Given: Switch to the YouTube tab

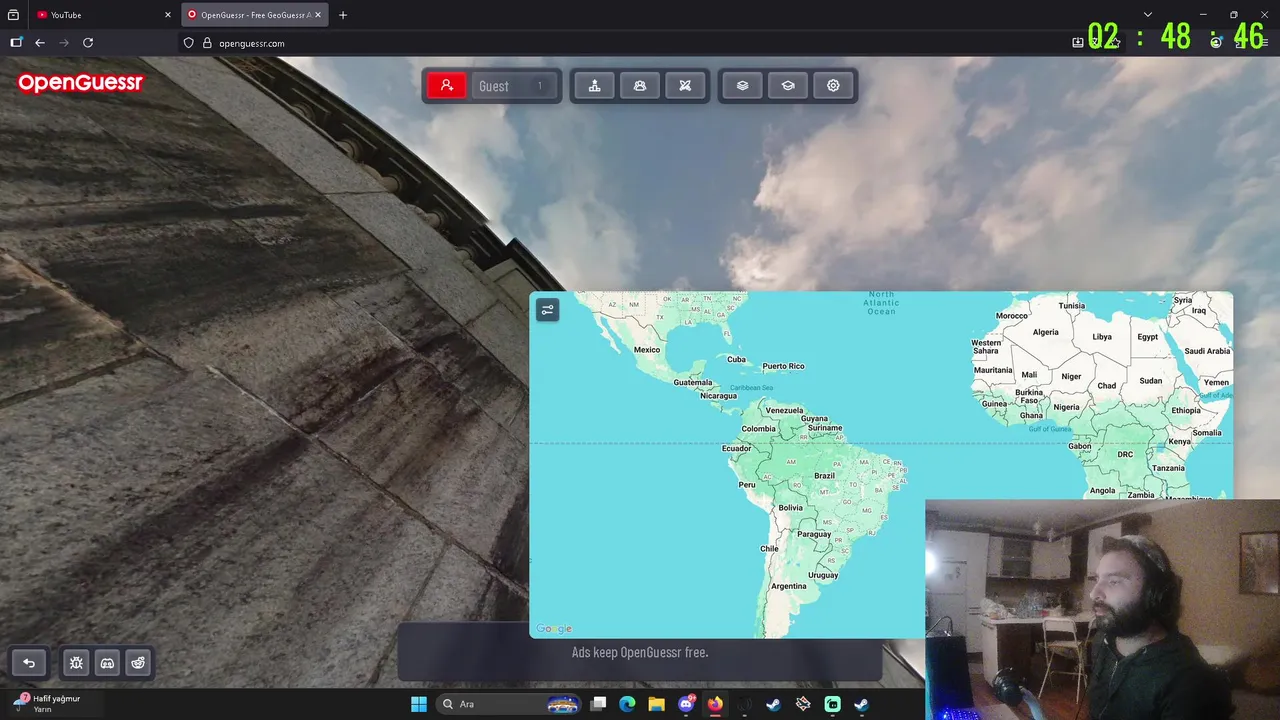Looking at the screenshot, I should tap(104, 15).
